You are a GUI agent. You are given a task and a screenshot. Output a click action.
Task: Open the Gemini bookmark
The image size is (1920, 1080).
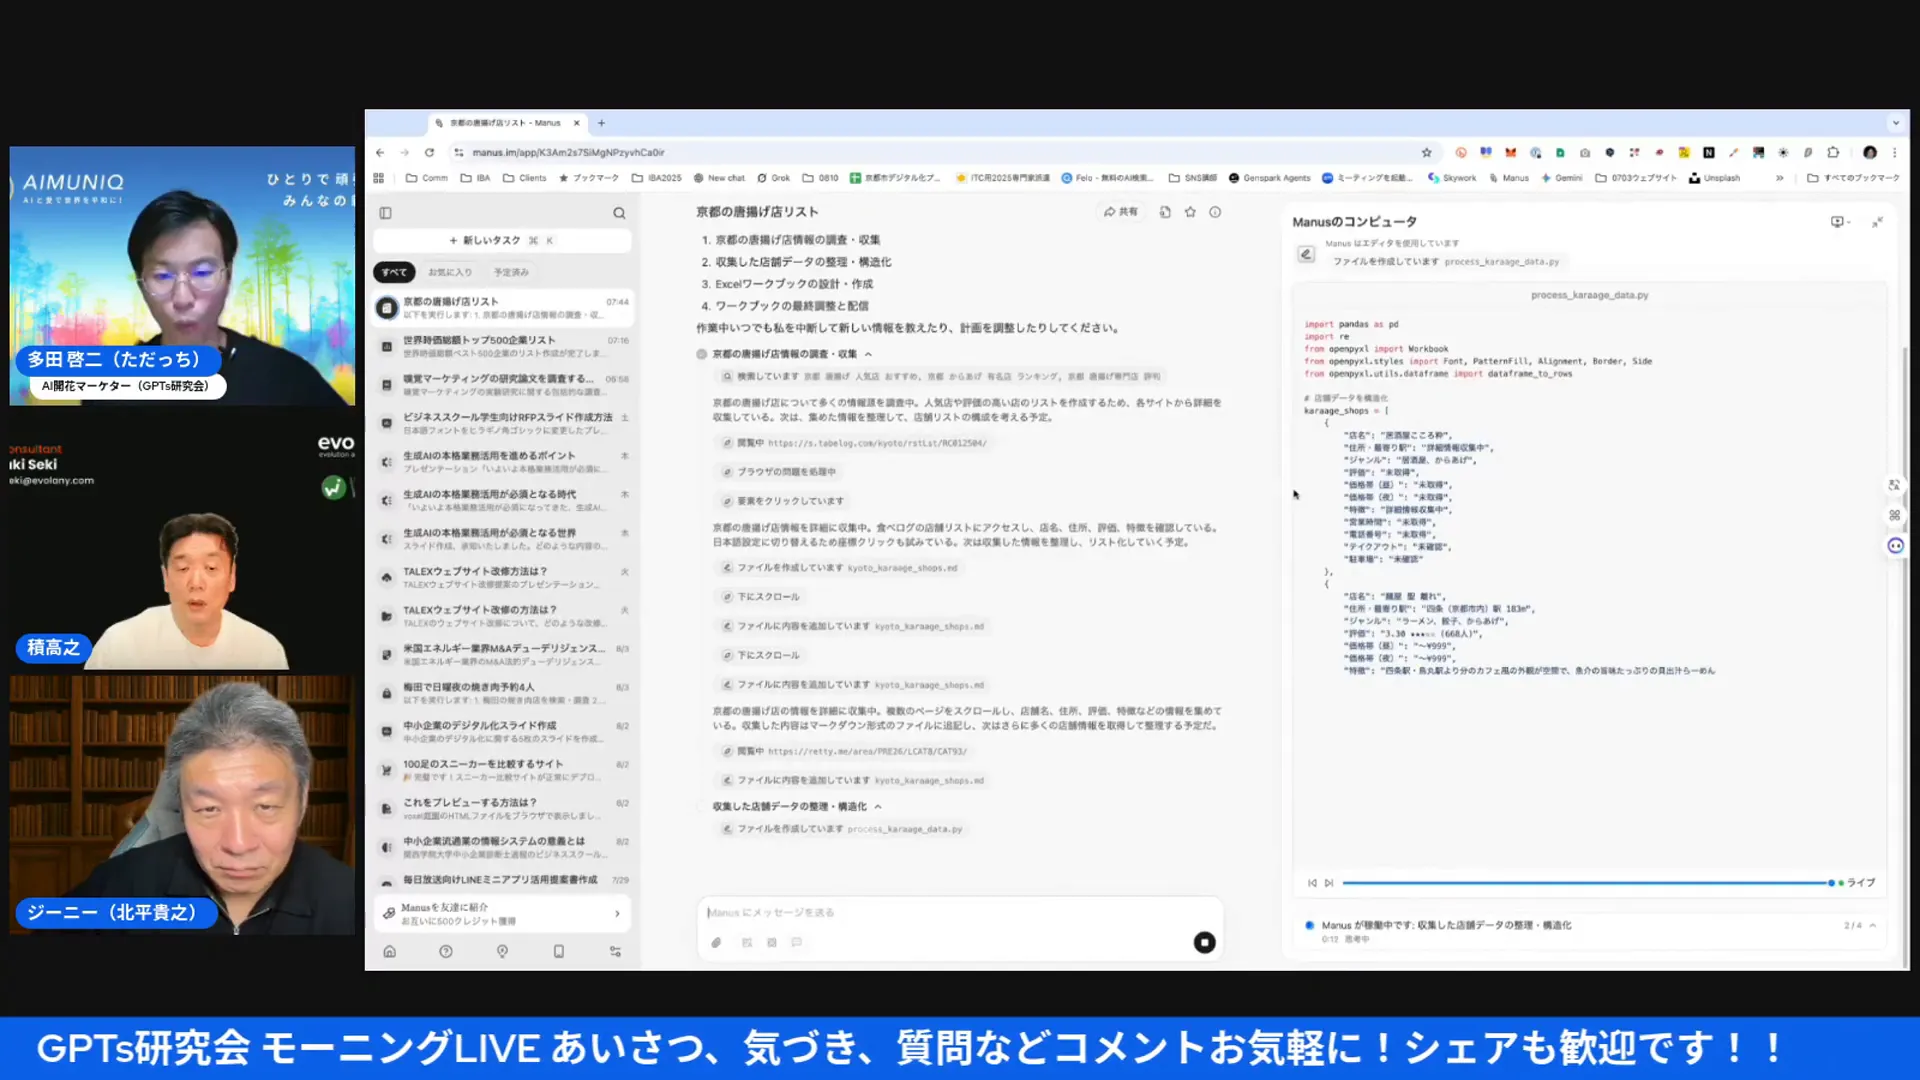pyautogui.click(x=1561, y=178)
